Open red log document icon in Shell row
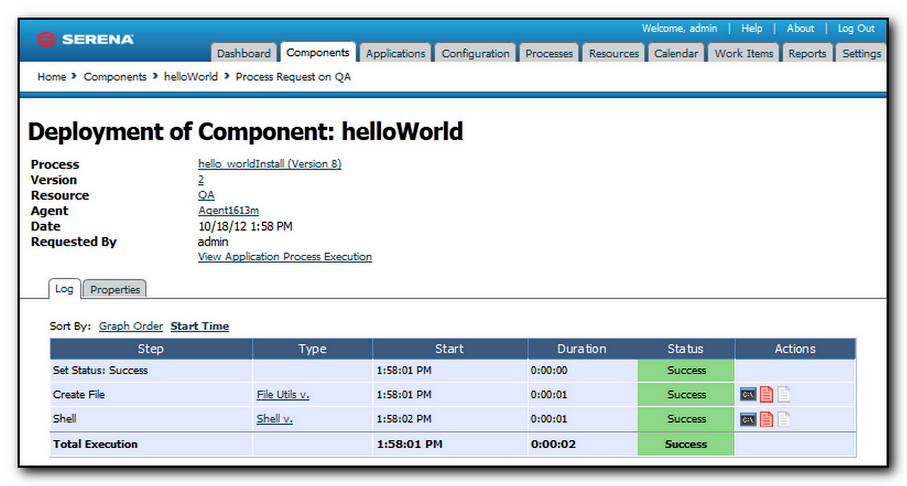 click(766, 419)
